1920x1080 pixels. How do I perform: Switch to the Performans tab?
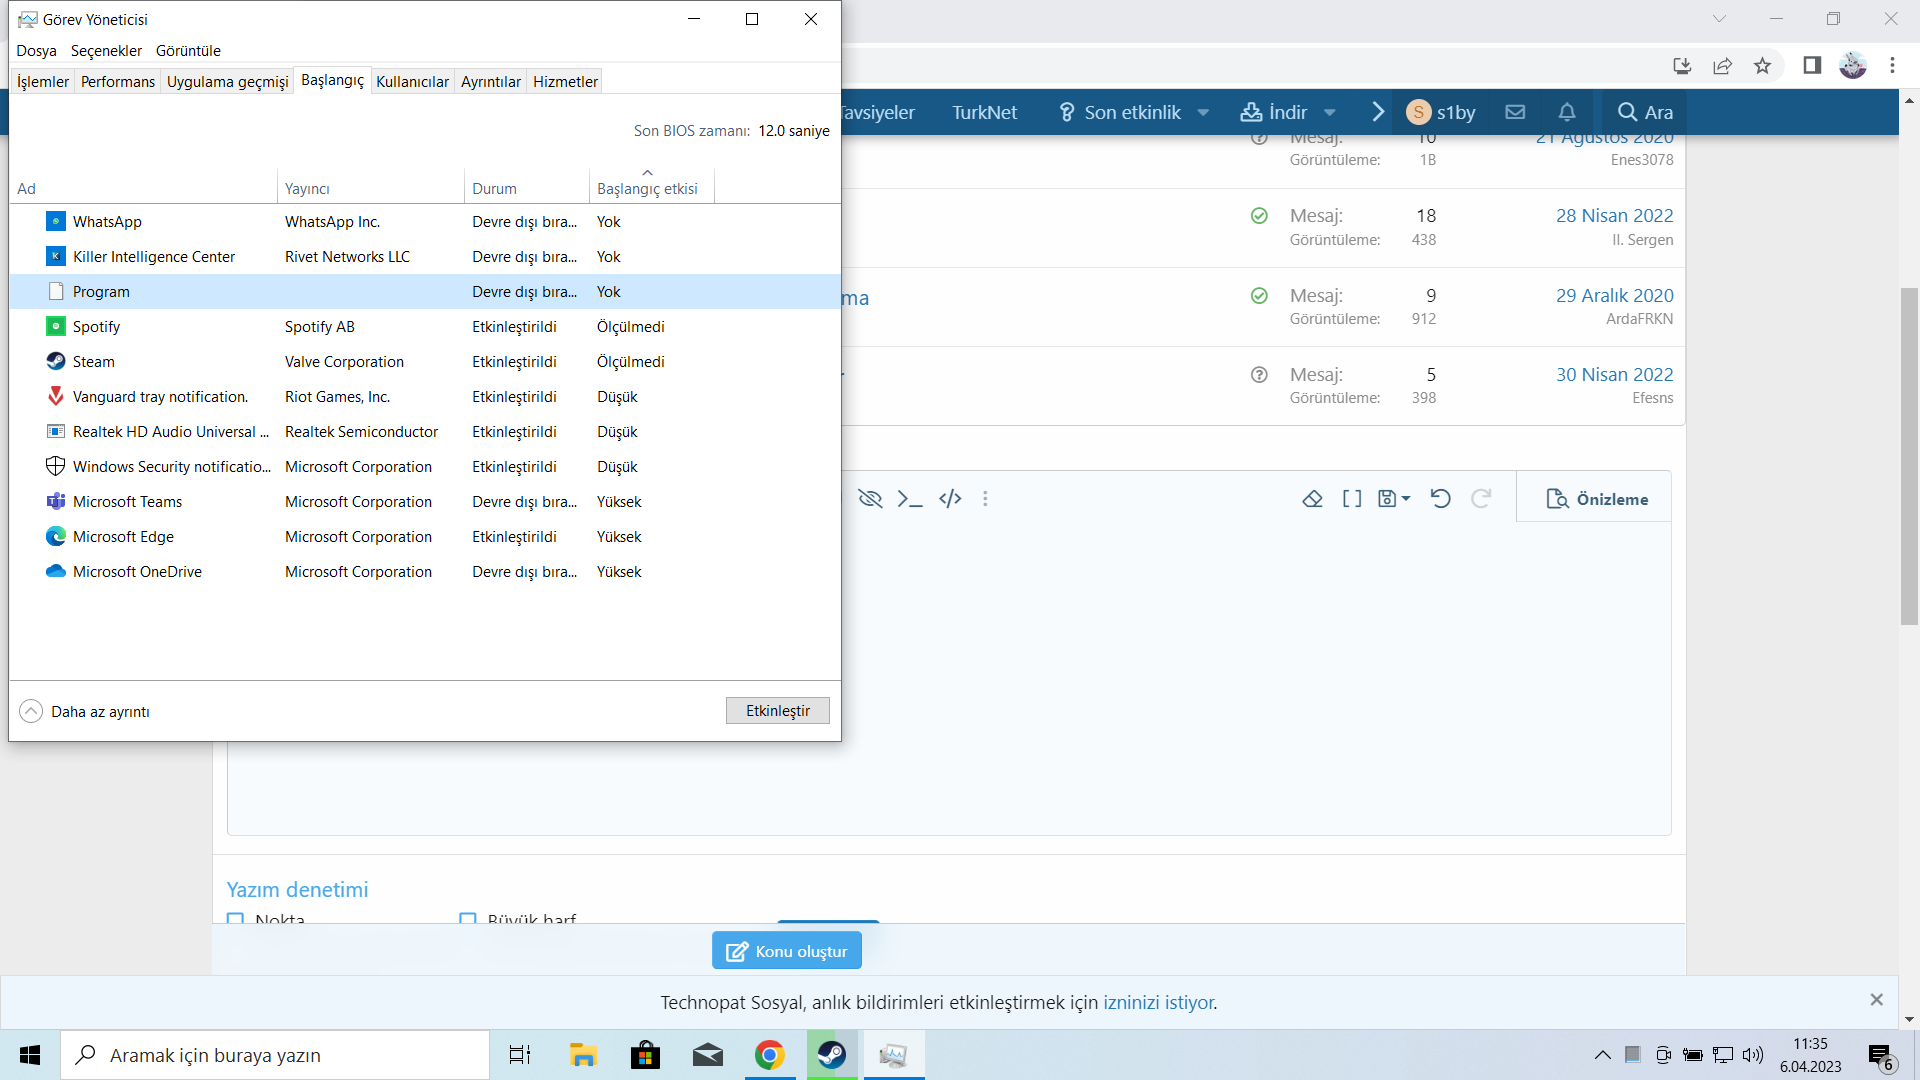point(117,82)
